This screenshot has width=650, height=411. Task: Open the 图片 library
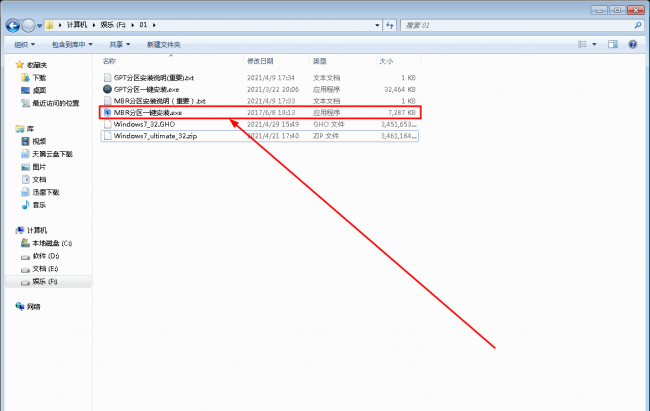click(39, 167)
